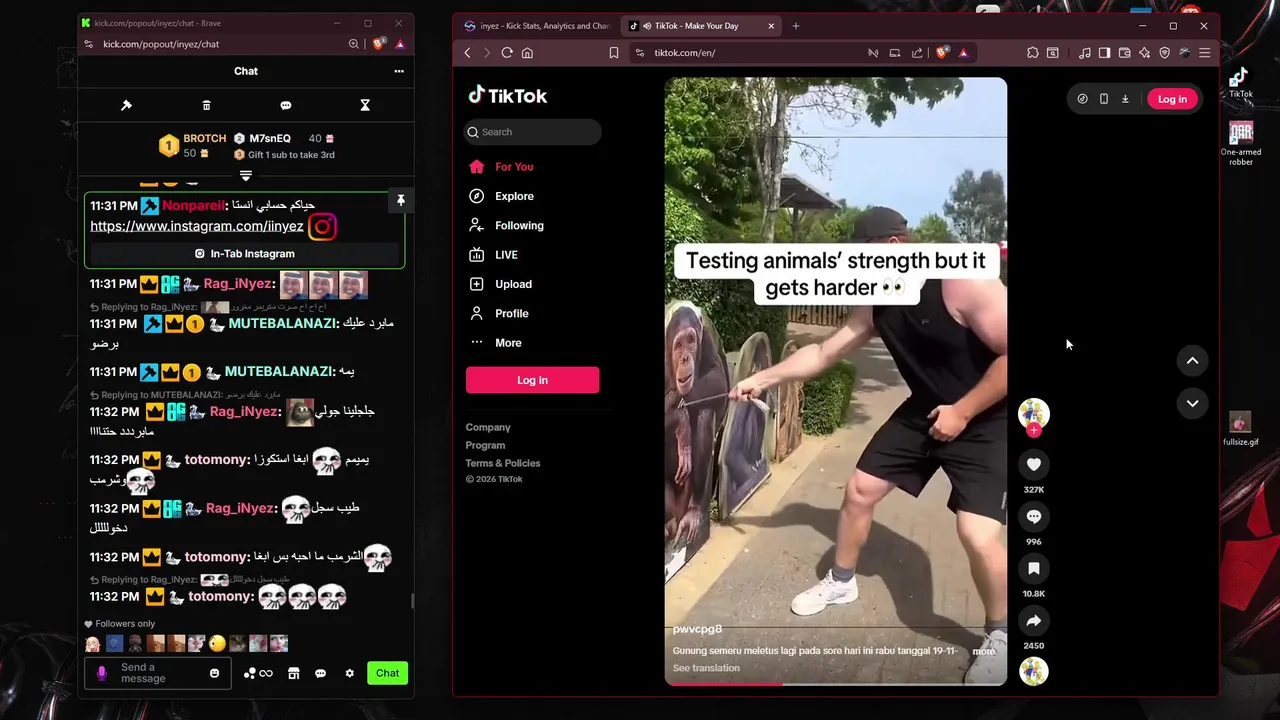Click Log in button at TikTok top right
1280x720 pixels.
1172,99
